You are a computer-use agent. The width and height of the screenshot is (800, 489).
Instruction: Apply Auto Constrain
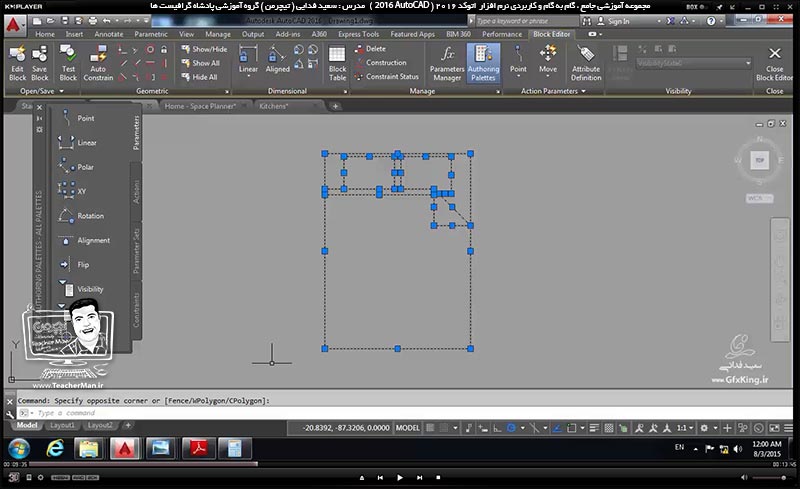coord(98,63)
